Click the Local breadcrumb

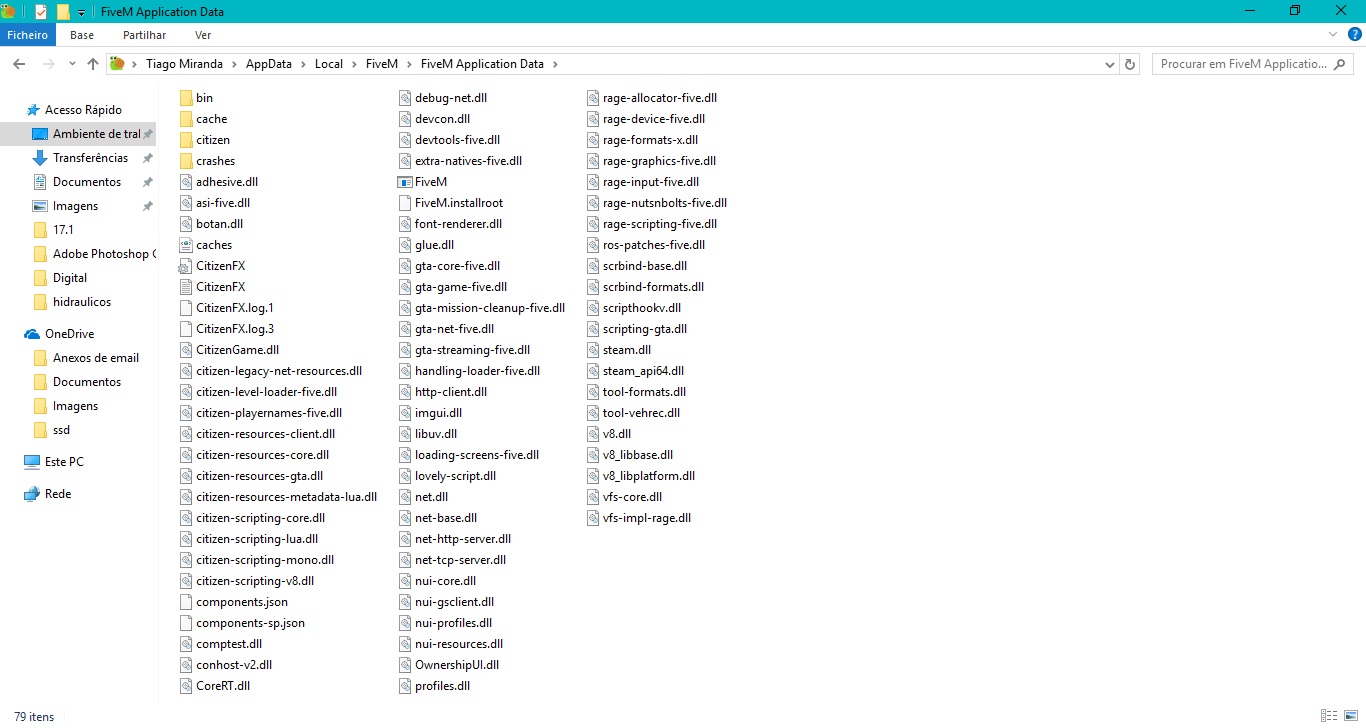coord(329,64)
